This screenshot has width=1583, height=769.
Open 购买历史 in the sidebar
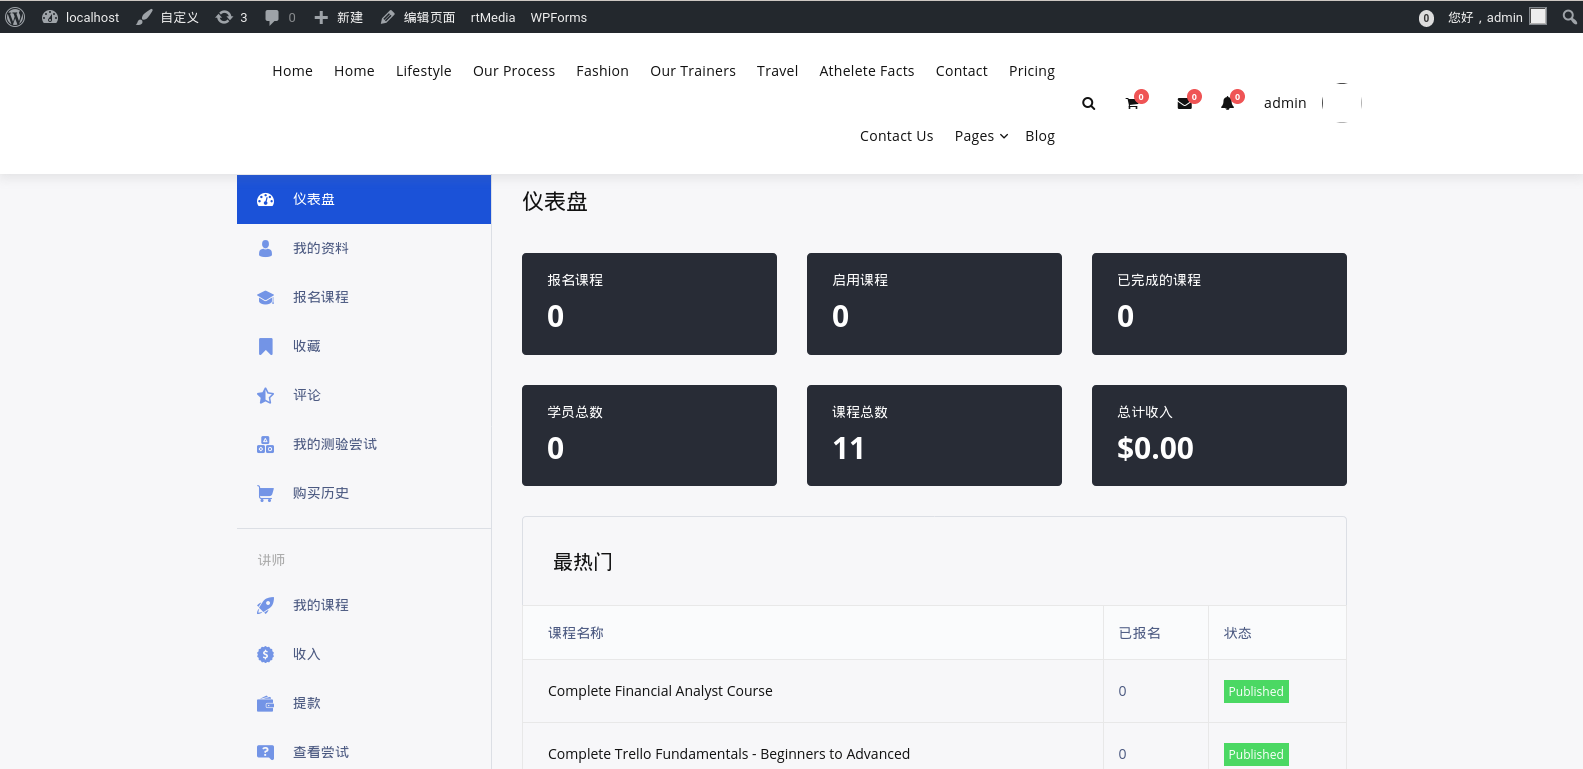tap(320, 493)
